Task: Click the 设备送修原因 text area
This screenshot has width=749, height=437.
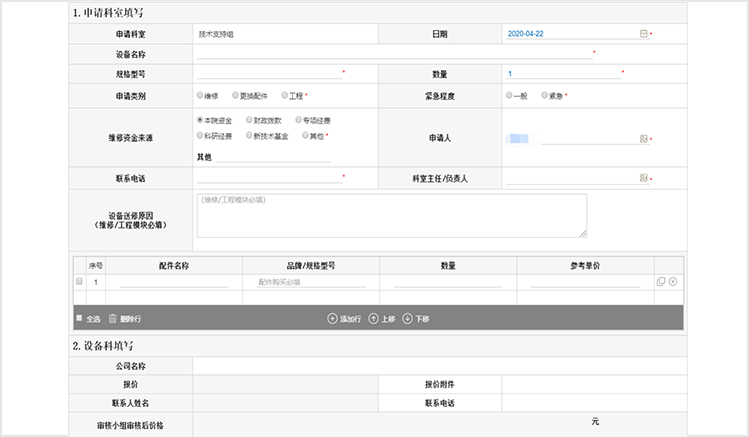Action: (x=391, y=215)
